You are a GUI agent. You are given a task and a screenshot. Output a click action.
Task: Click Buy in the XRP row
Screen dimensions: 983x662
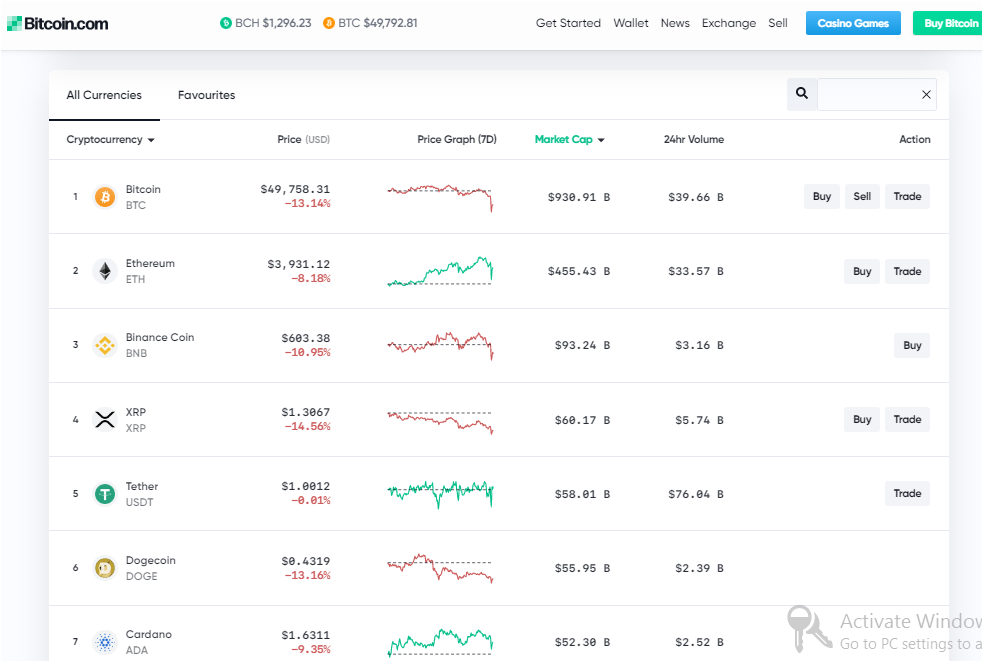click(862, 419)
